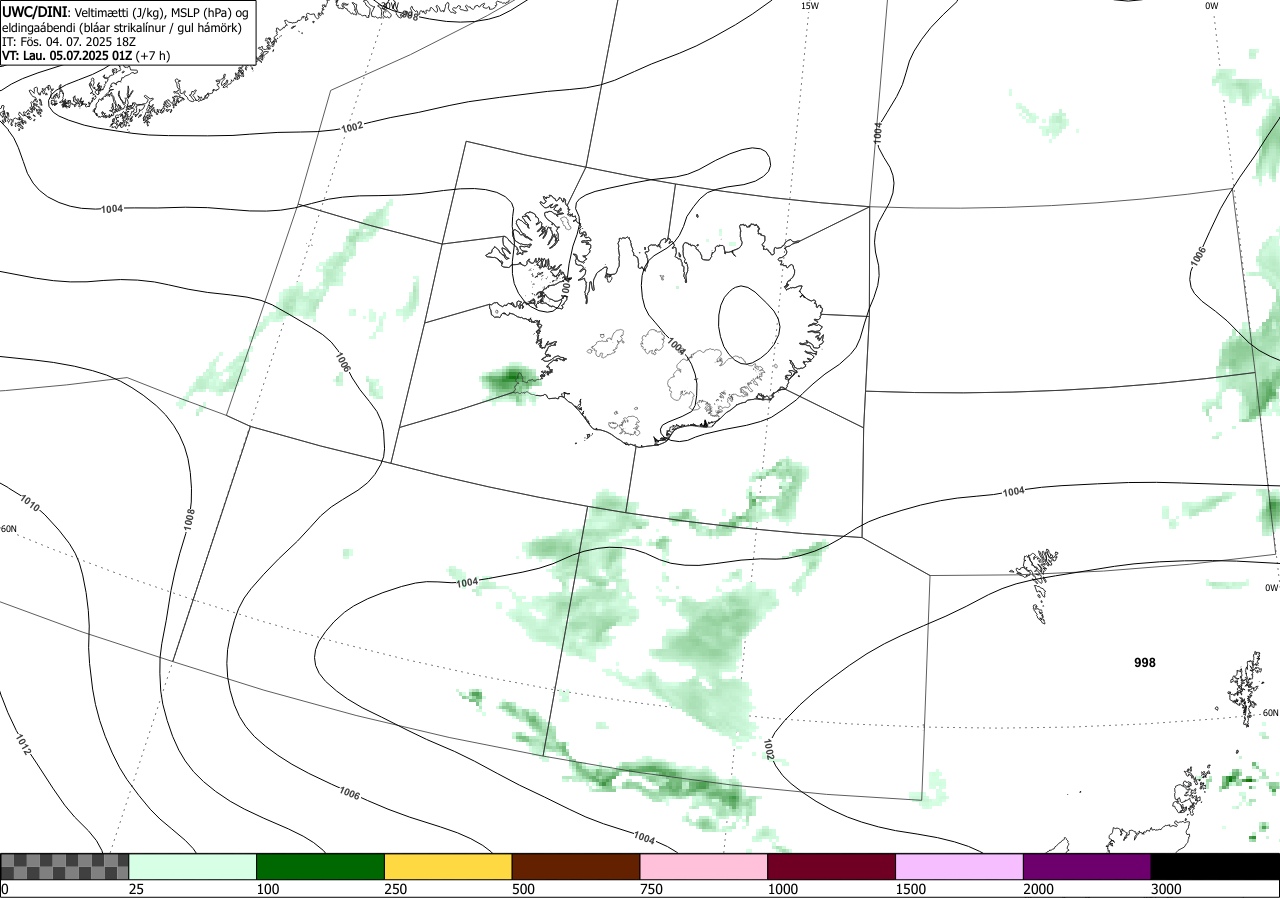Click the closed oval isobar over eastern Iceland
This screenshot has width=1280, height=898.
(749, 326)
